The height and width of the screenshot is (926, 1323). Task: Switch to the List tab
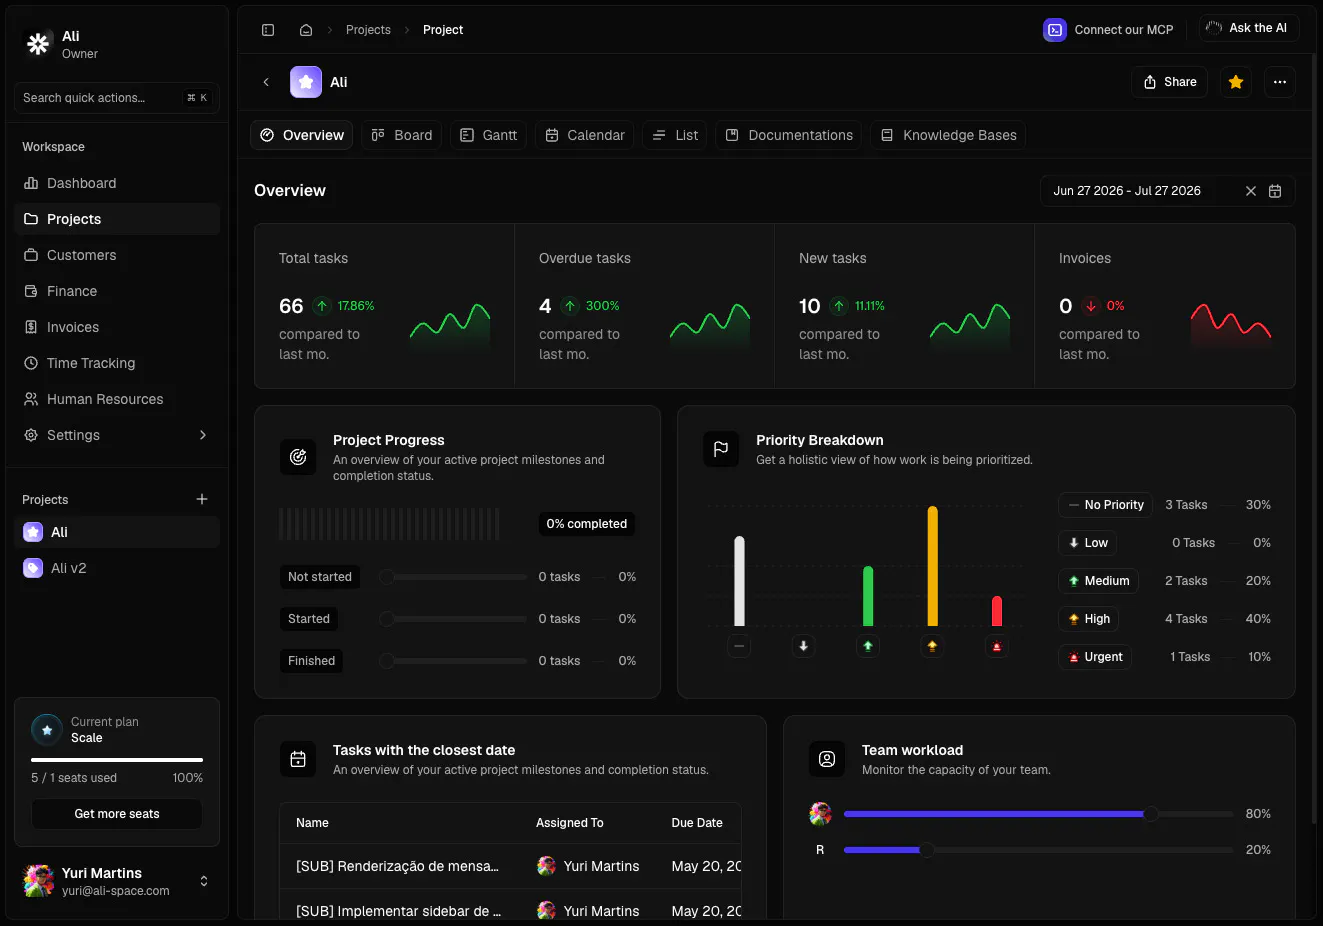(675, 135)
